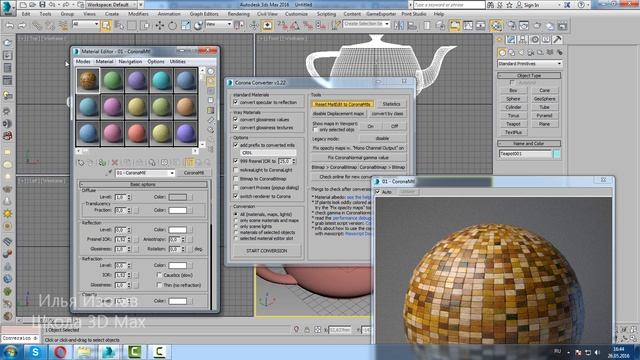Toggle switch renderer to Corona checkbox

tap(236, 196)
